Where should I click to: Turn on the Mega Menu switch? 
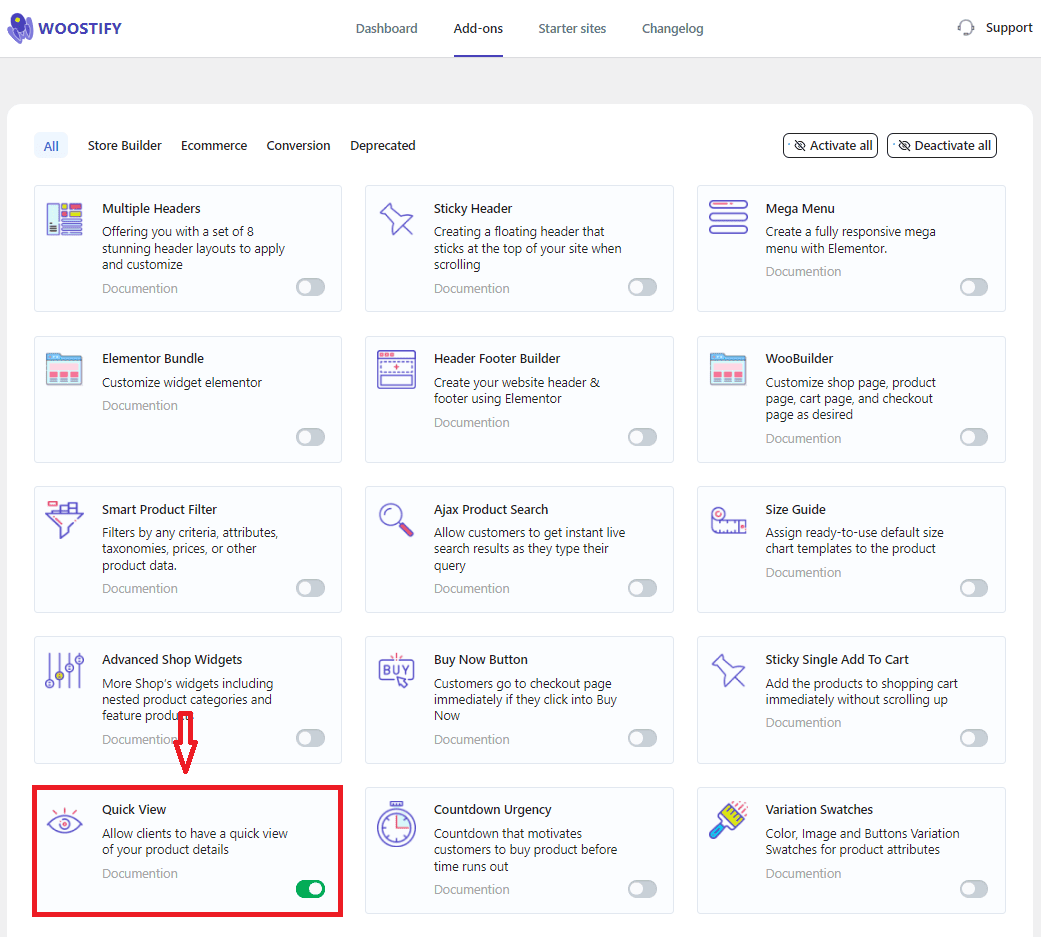pos(974,287)
